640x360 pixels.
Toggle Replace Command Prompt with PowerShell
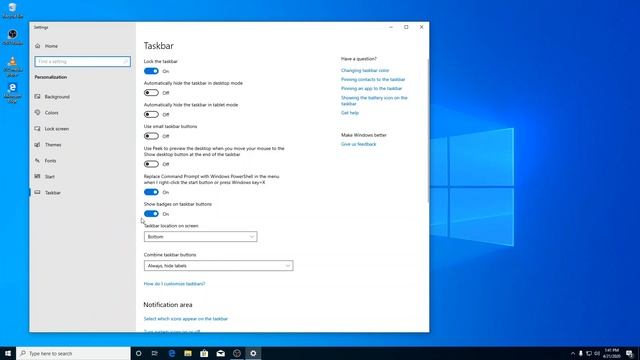(151, 192)
